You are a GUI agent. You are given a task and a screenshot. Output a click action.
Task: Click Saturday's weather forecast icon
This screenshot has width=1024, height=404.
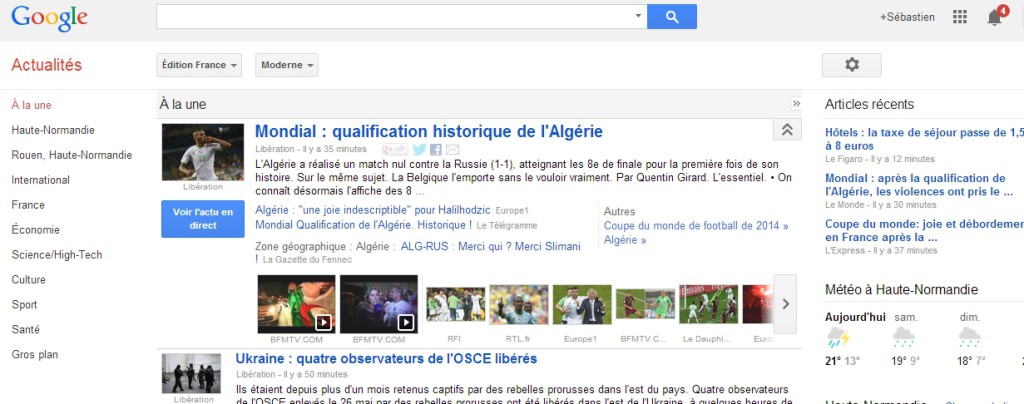pyautogui.click(x=903, y=337)
